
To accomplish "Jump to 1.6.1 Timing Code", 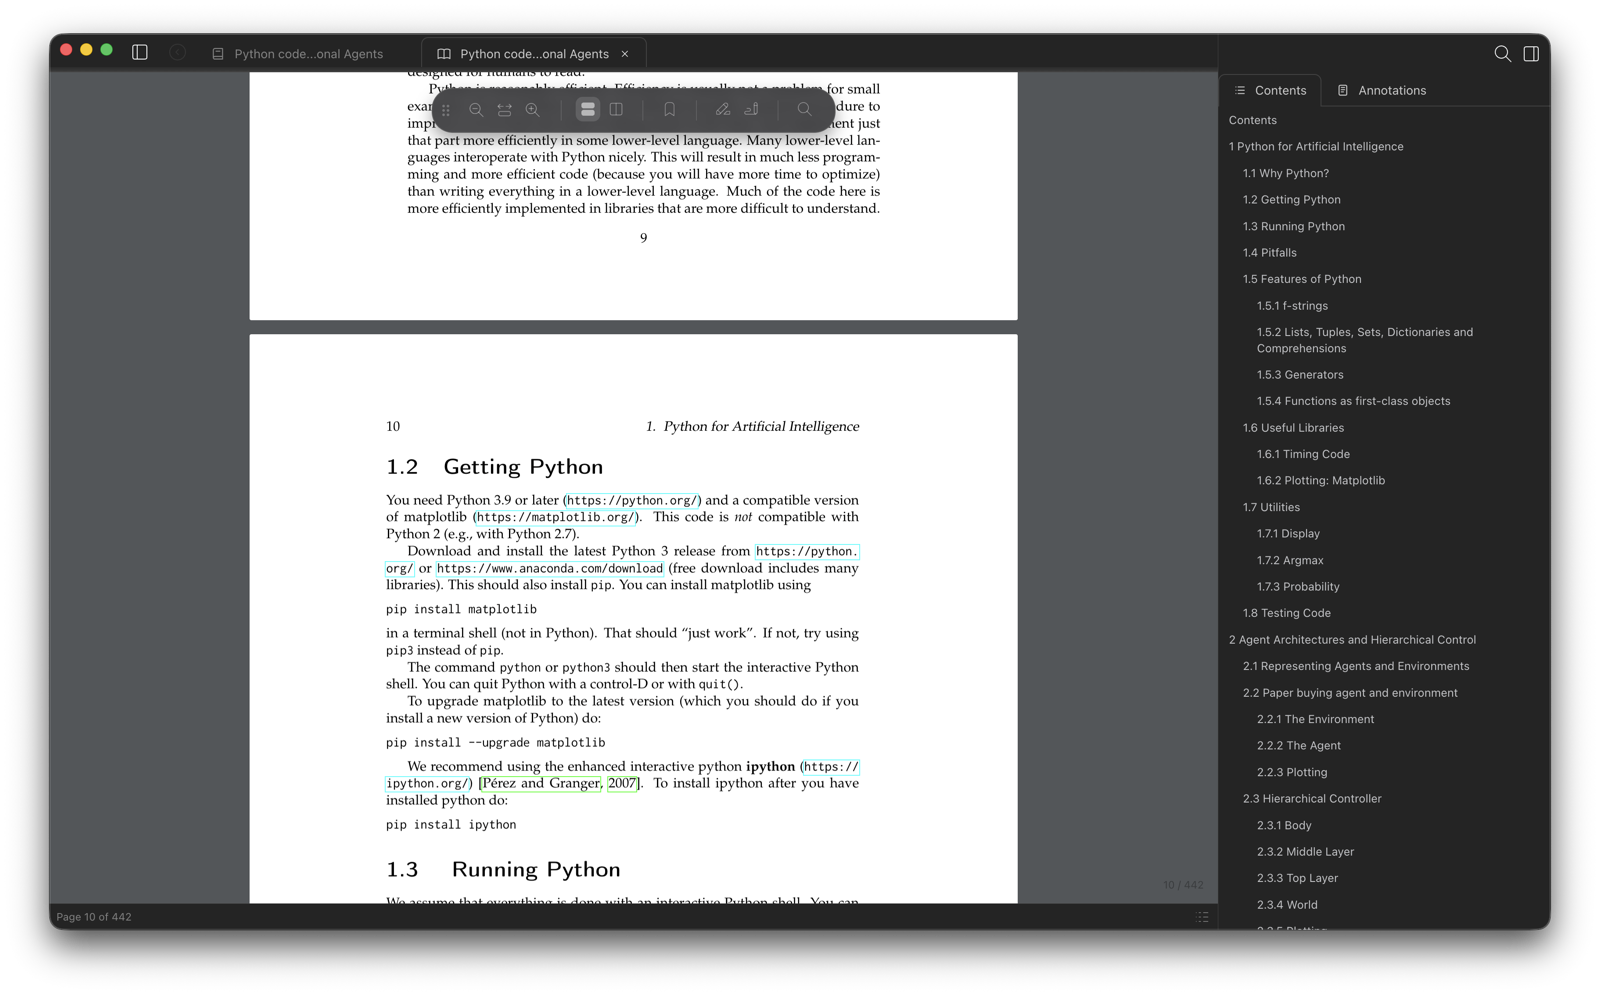I will click(1303, 454).
